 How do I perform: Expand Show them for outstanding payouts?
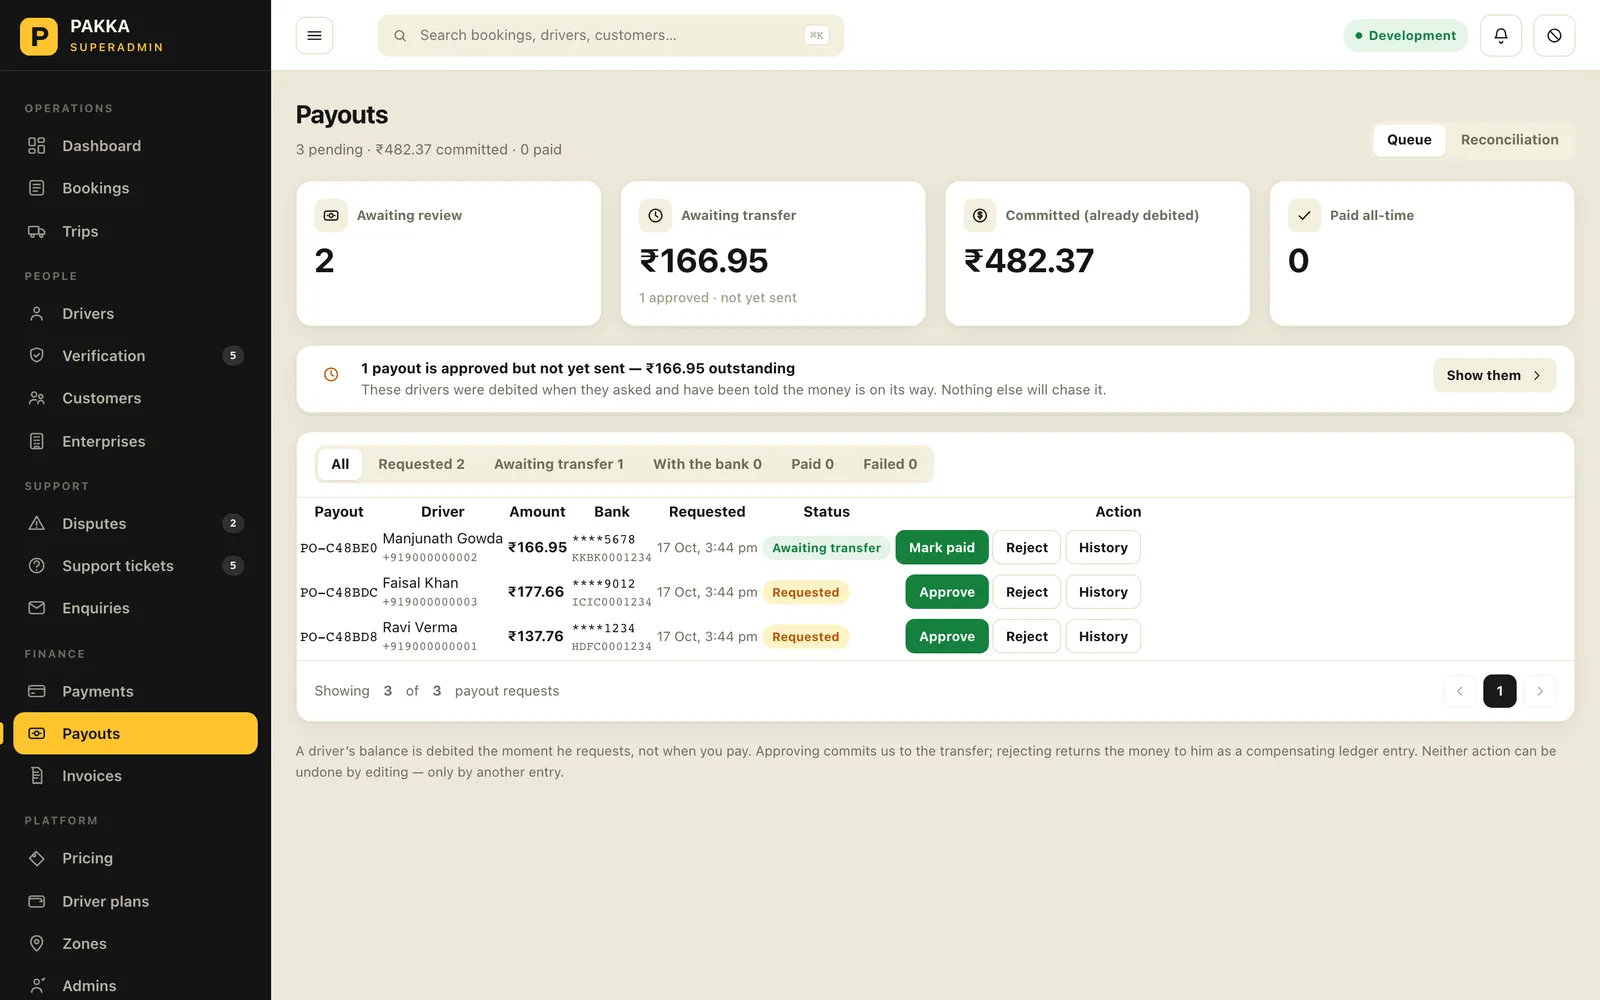(x=1494, y=375)
